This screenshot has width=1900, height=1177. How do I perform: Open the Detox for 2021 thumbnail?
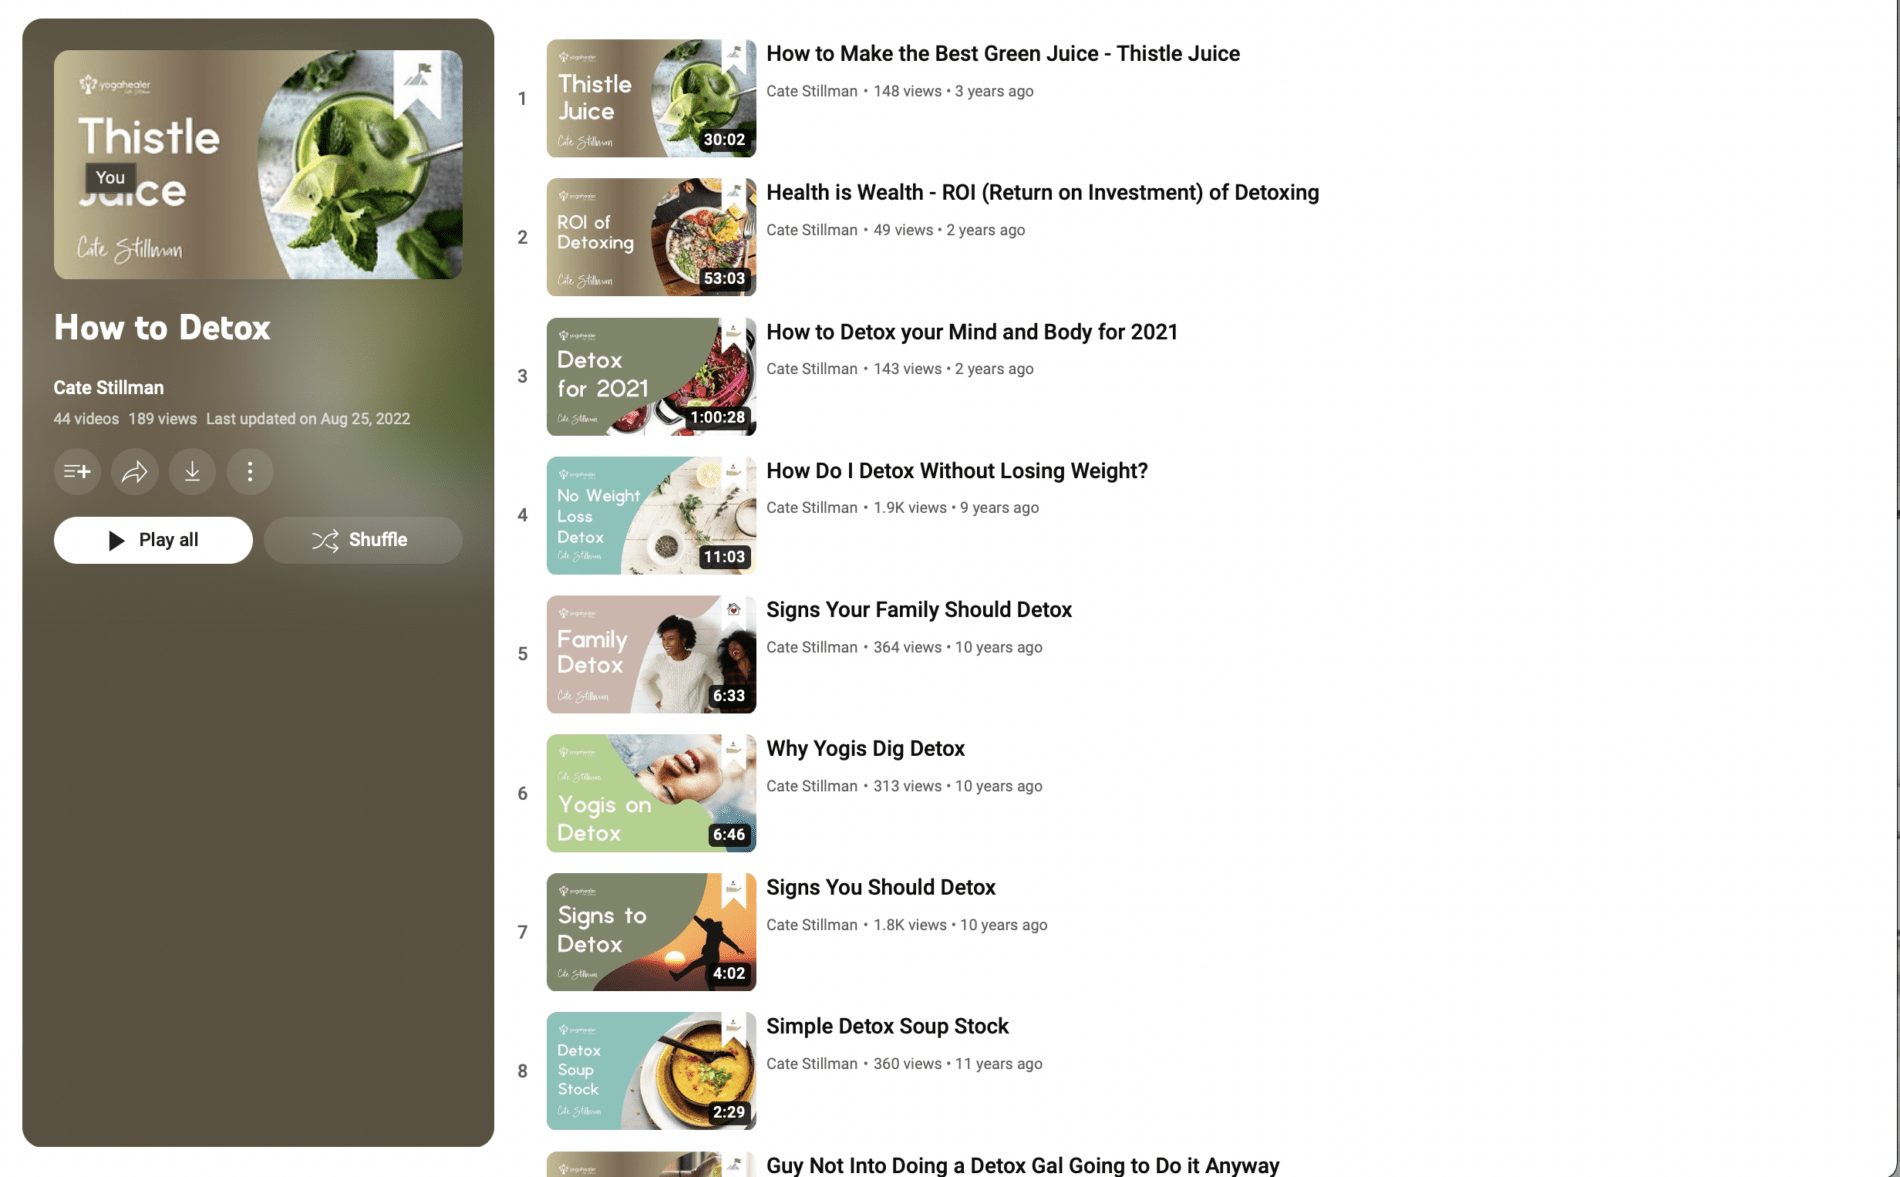pyautogui.click(x=651, y=376)
